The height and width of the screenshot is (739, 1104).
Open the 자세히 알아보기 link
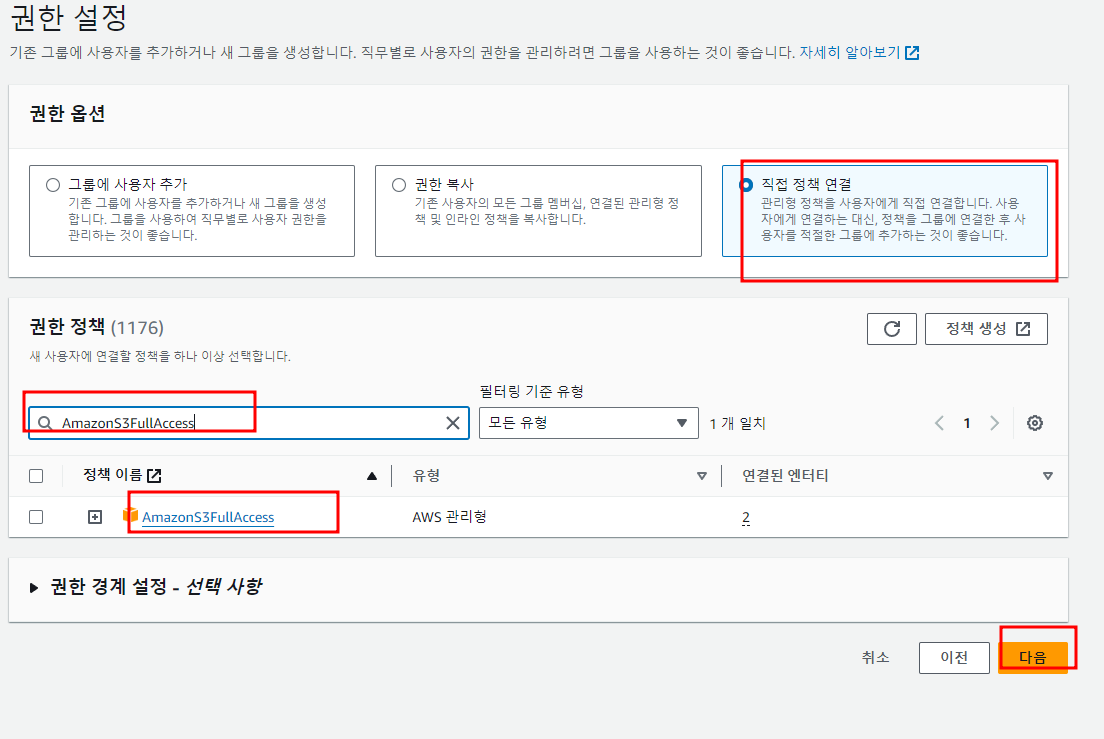[850, 53]
